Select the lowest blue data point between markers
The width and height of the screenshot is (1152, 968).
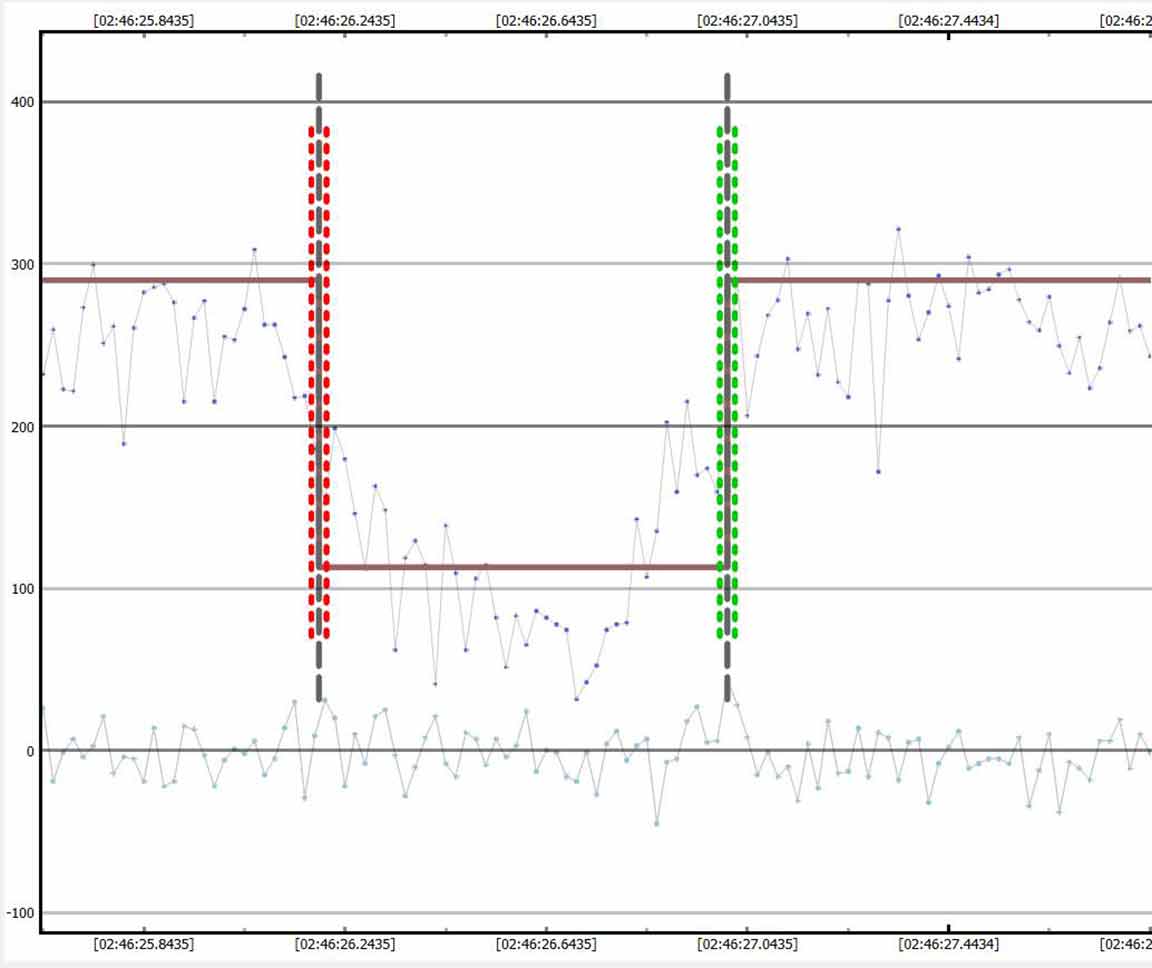pyautogui.click(x=576, y=699)
